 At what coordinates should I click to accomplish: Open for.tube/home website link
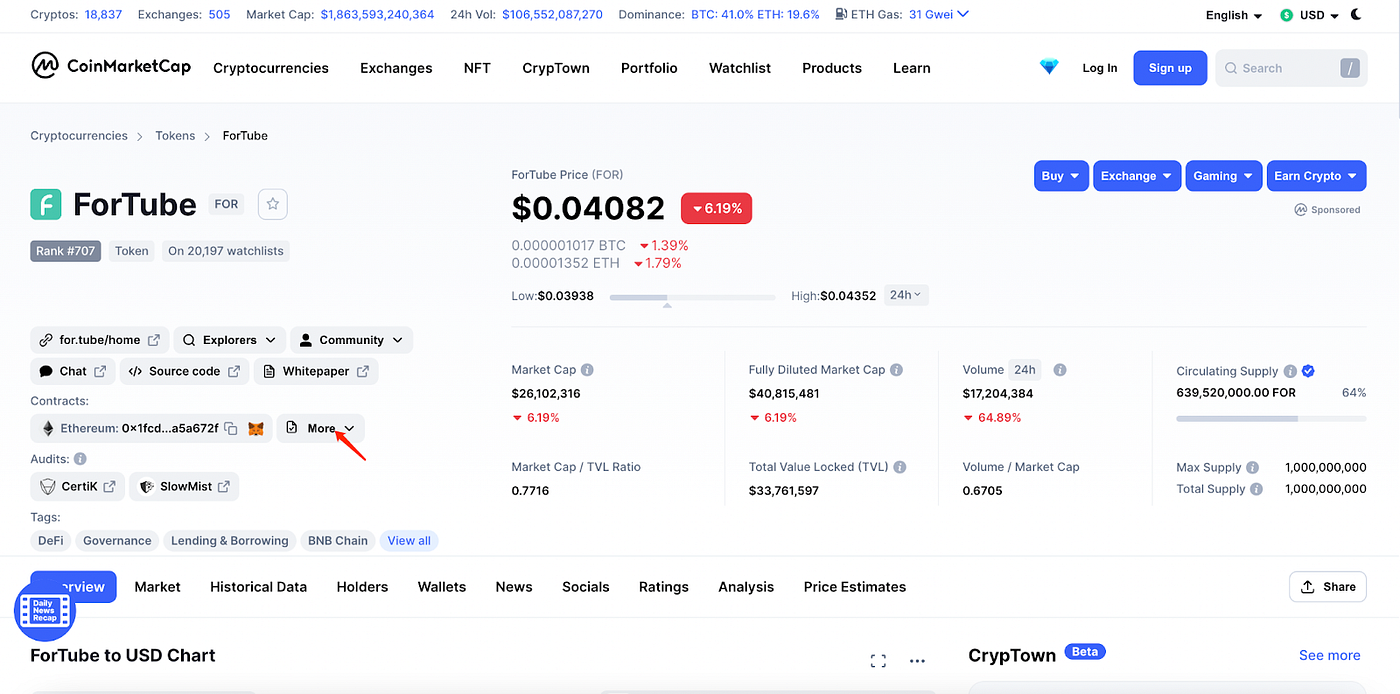pyautogui.click(x=100, y=340)
